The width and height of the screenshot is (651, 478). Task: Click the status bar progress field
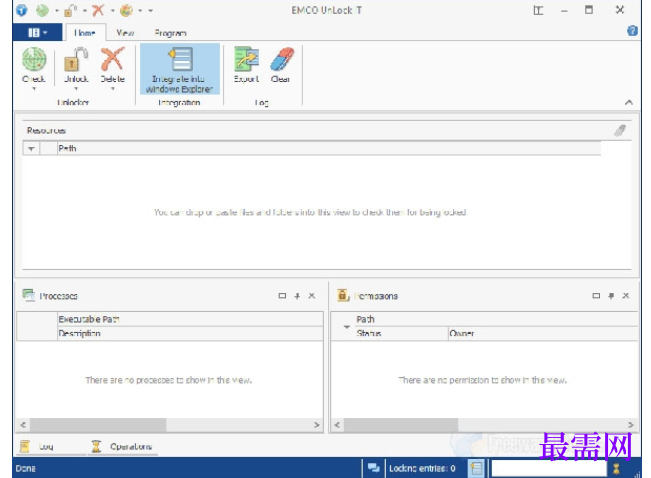[x=549, y=468]
